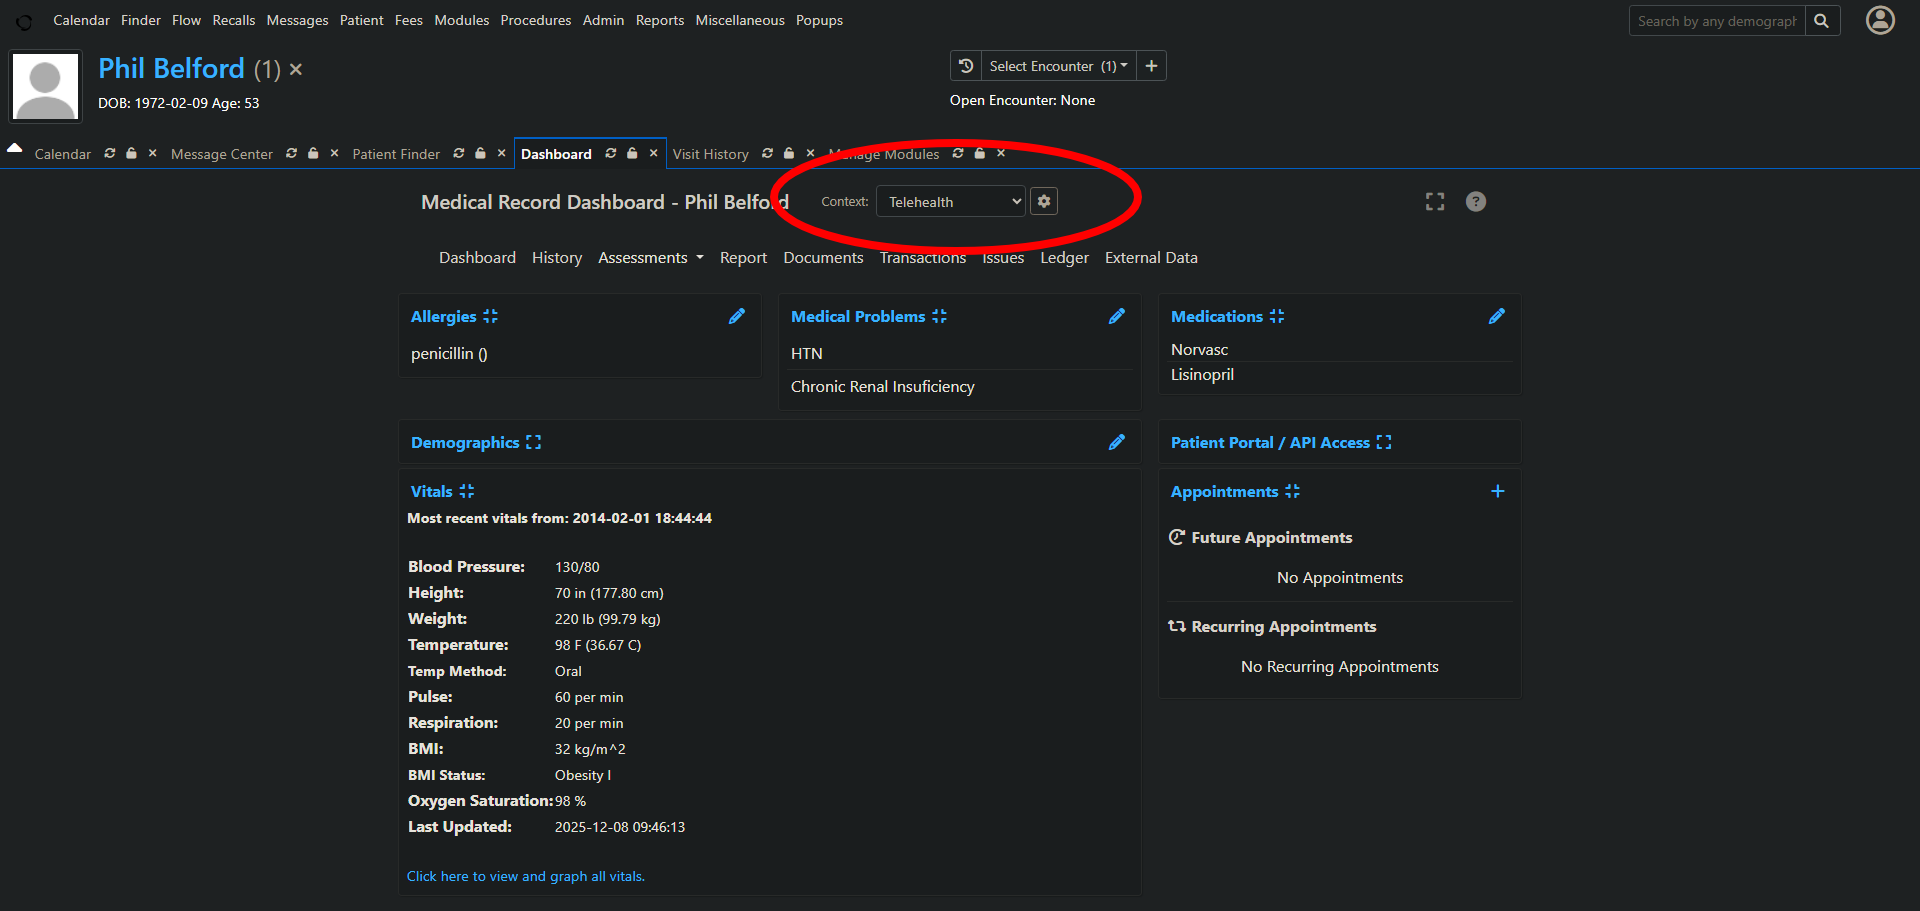Open the Reports menu in top bar
This screenshot has height=911, width=1920.
tap(659, 20)
